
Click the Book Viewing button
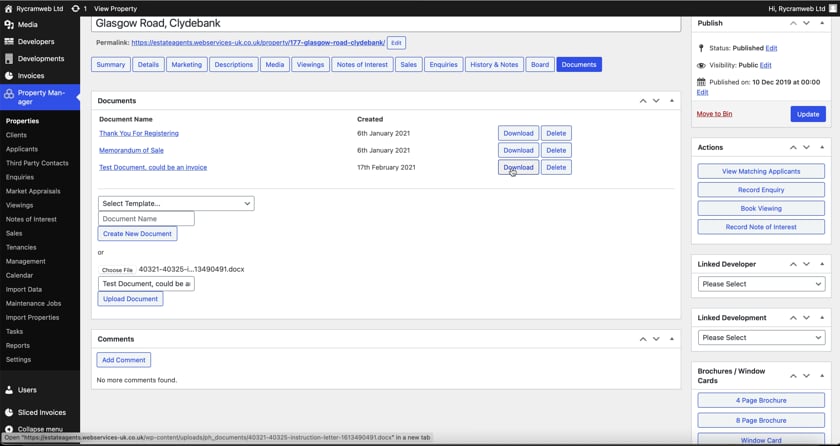(x=761, y=208)
